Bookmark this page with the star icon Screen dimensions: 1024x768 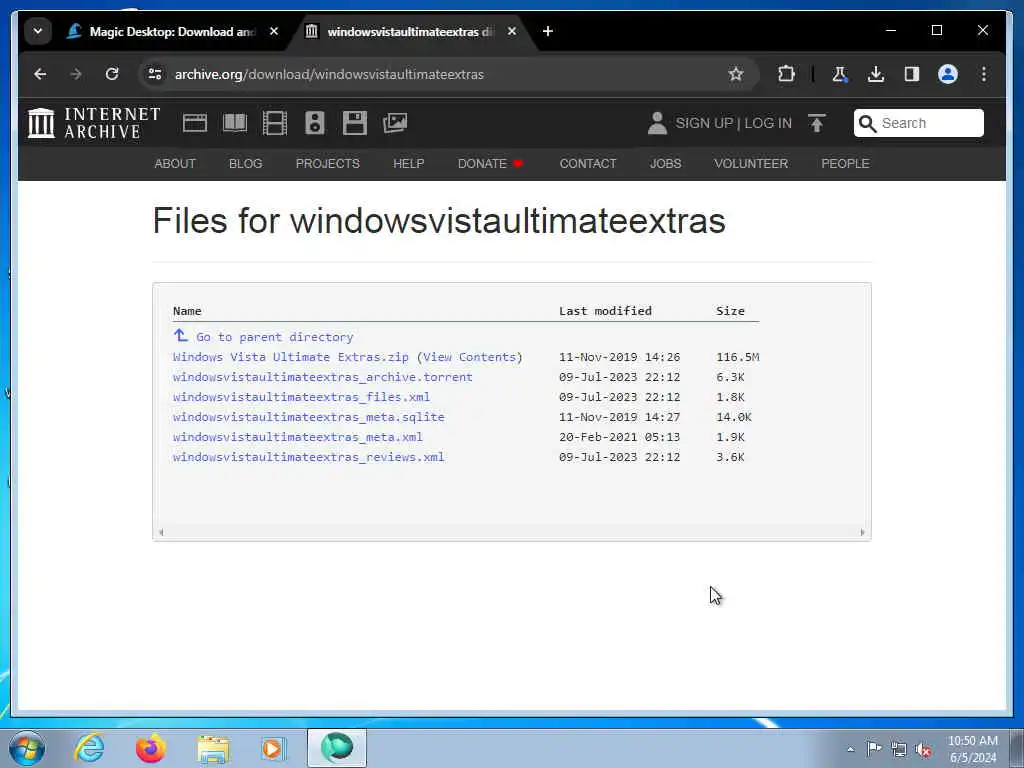pos(736,74)
